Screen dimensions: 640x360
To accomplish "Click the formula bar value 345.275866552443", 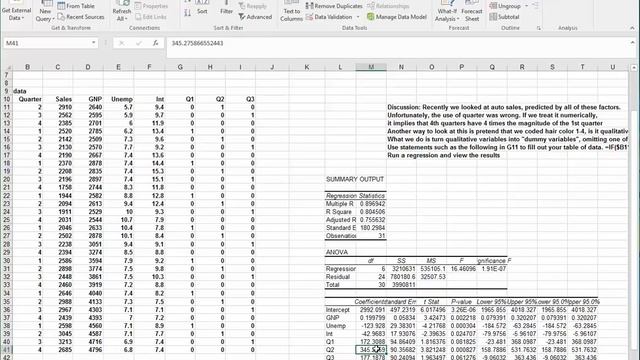I will [197, 43].
